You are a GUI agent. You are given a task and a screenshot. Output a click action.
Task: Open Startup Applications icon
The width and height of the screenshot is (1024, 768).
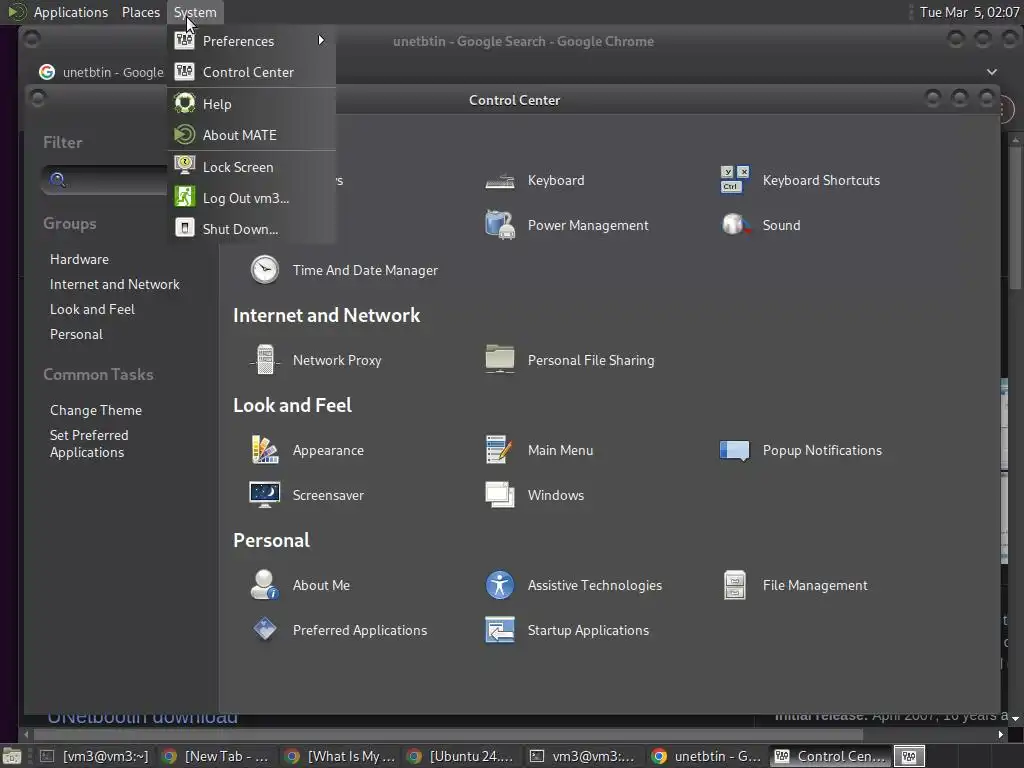(x=500, y=630)
